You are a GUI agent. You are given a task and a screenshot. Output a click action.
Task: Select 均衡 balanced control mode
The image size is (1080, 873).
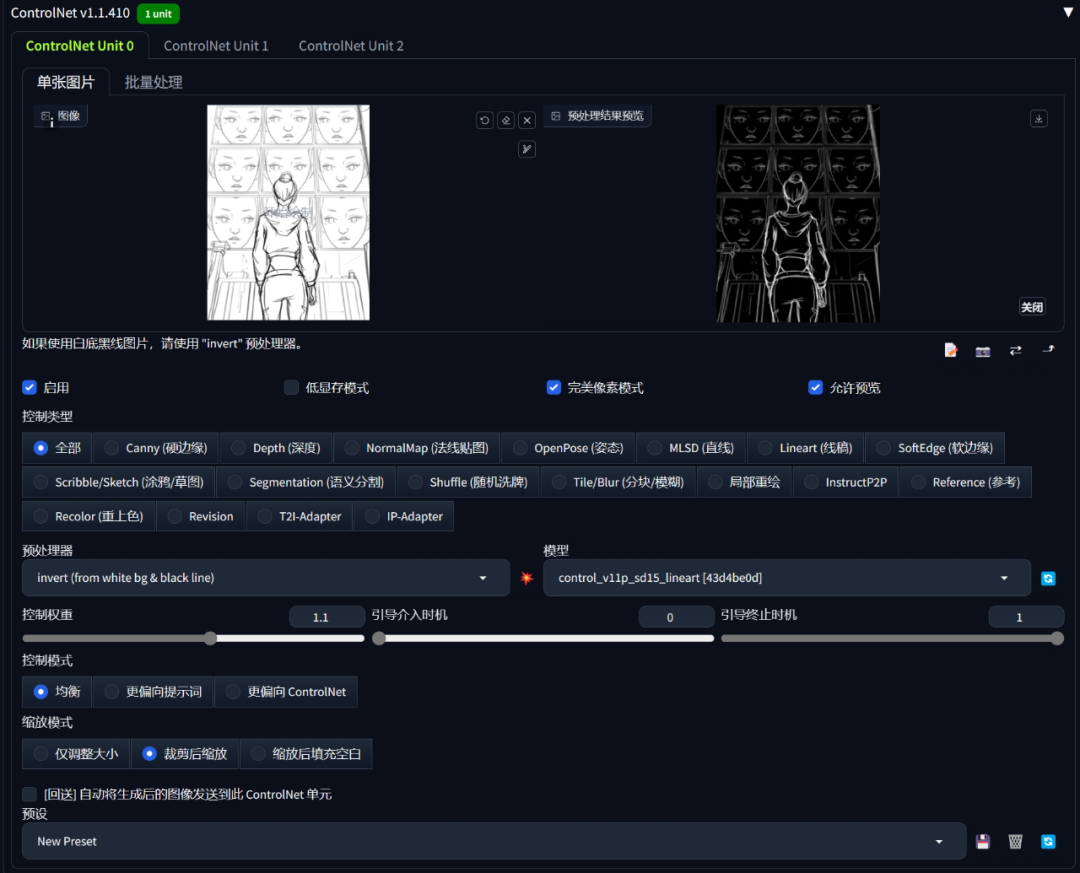57,692
